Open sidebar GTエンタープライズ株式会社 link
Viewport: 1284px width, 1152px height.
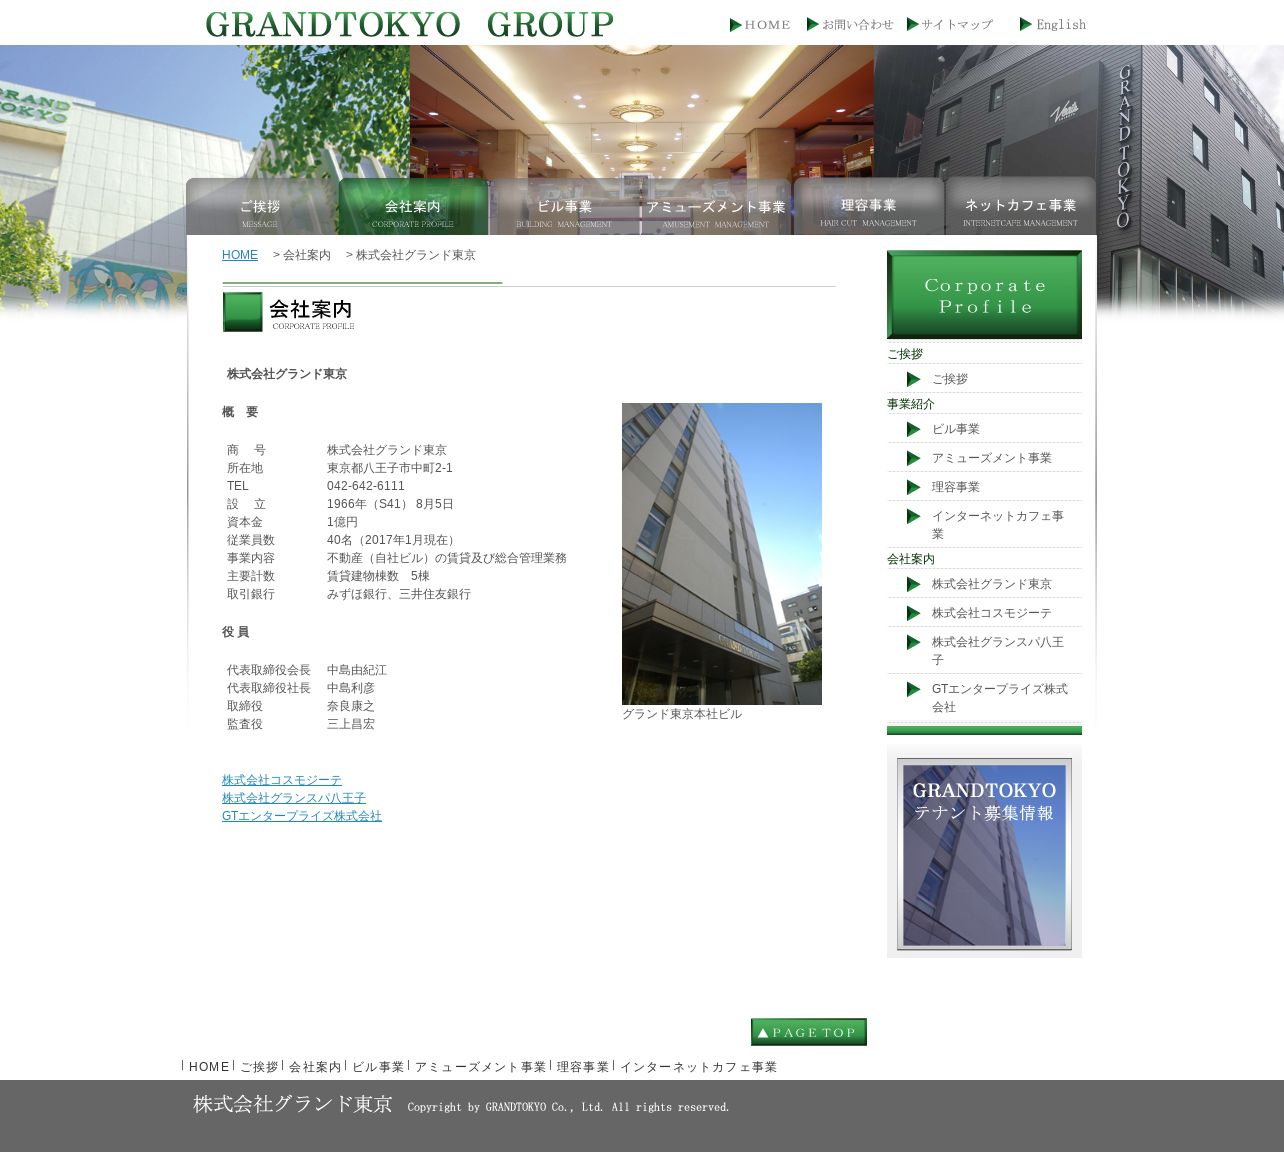click(x=1000, y=698)
